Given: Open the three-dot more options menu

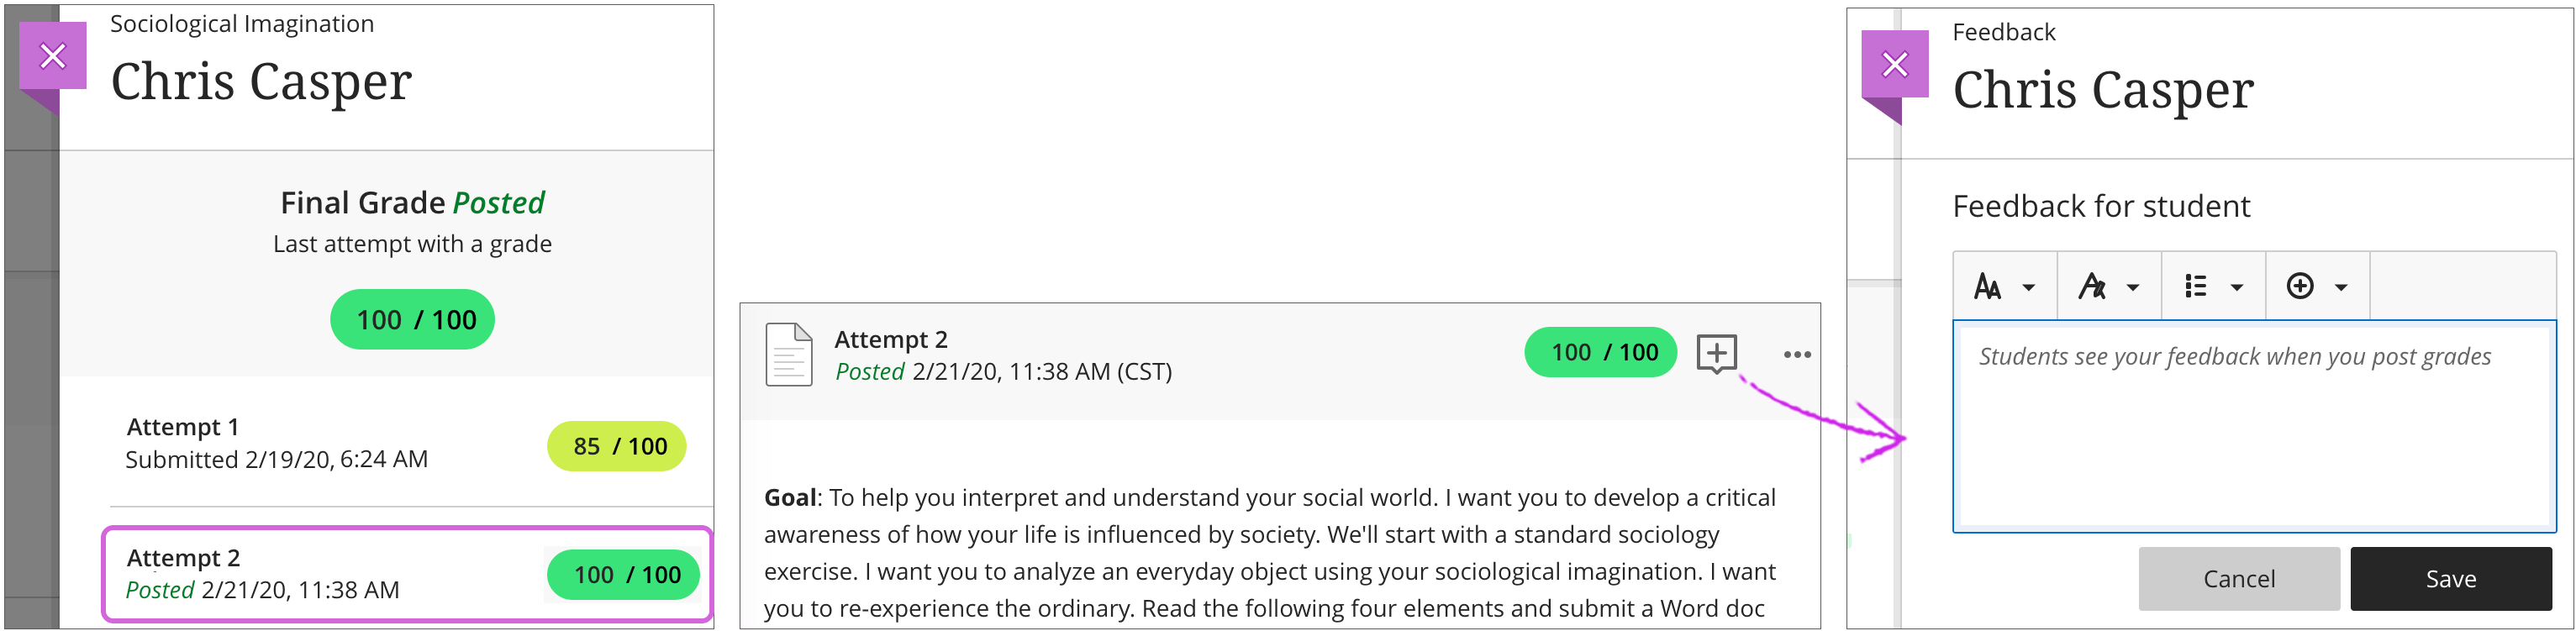Looking at the screenshot, I should point(1796,354).
